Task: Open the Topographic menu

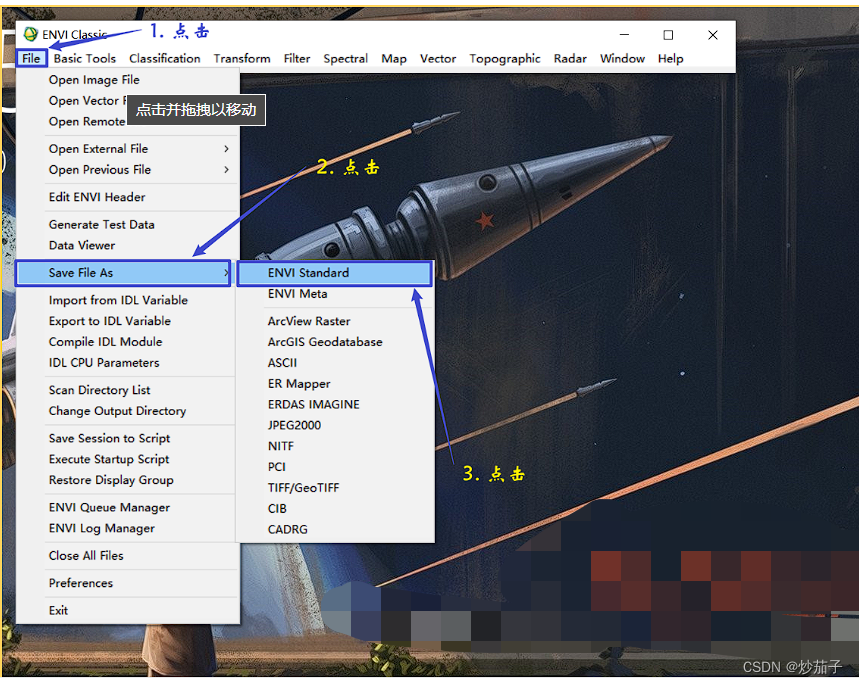Action: 505,59
